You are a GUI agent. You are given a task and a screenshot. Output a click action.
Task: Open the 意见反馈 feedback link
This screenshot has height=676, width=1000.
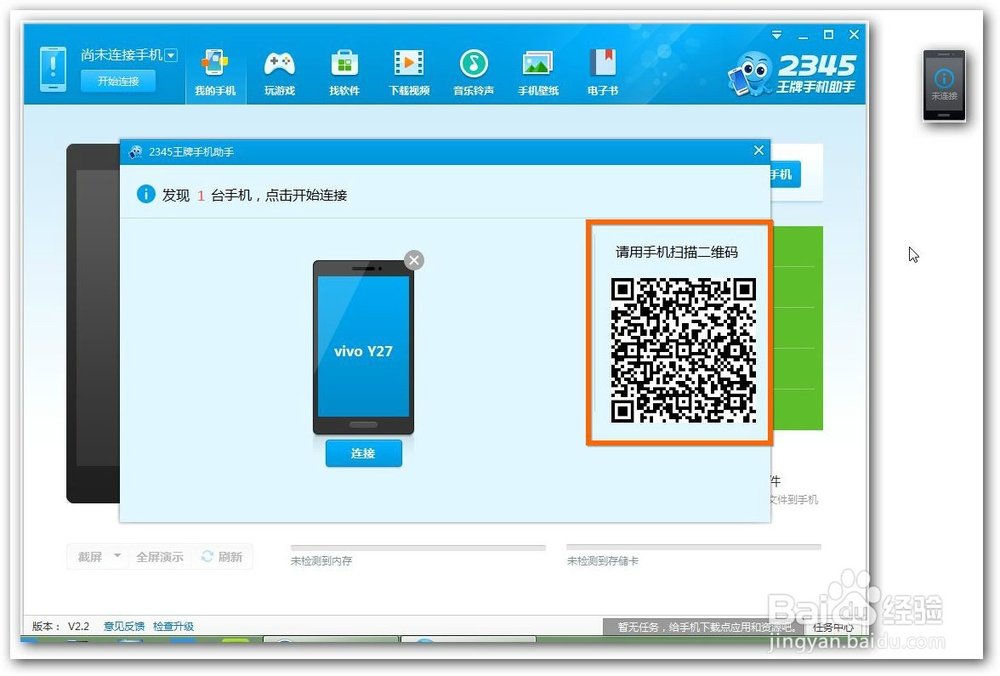(124, 626)
